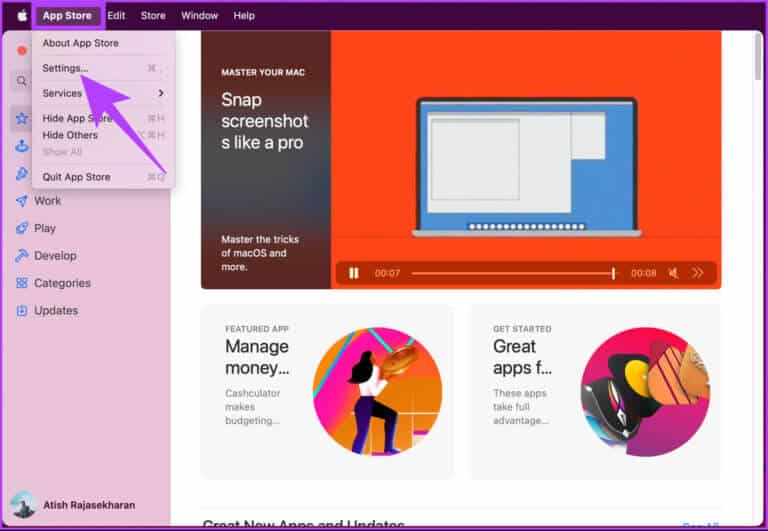
Task: Open the Help menu
Action: pos(244,16)
